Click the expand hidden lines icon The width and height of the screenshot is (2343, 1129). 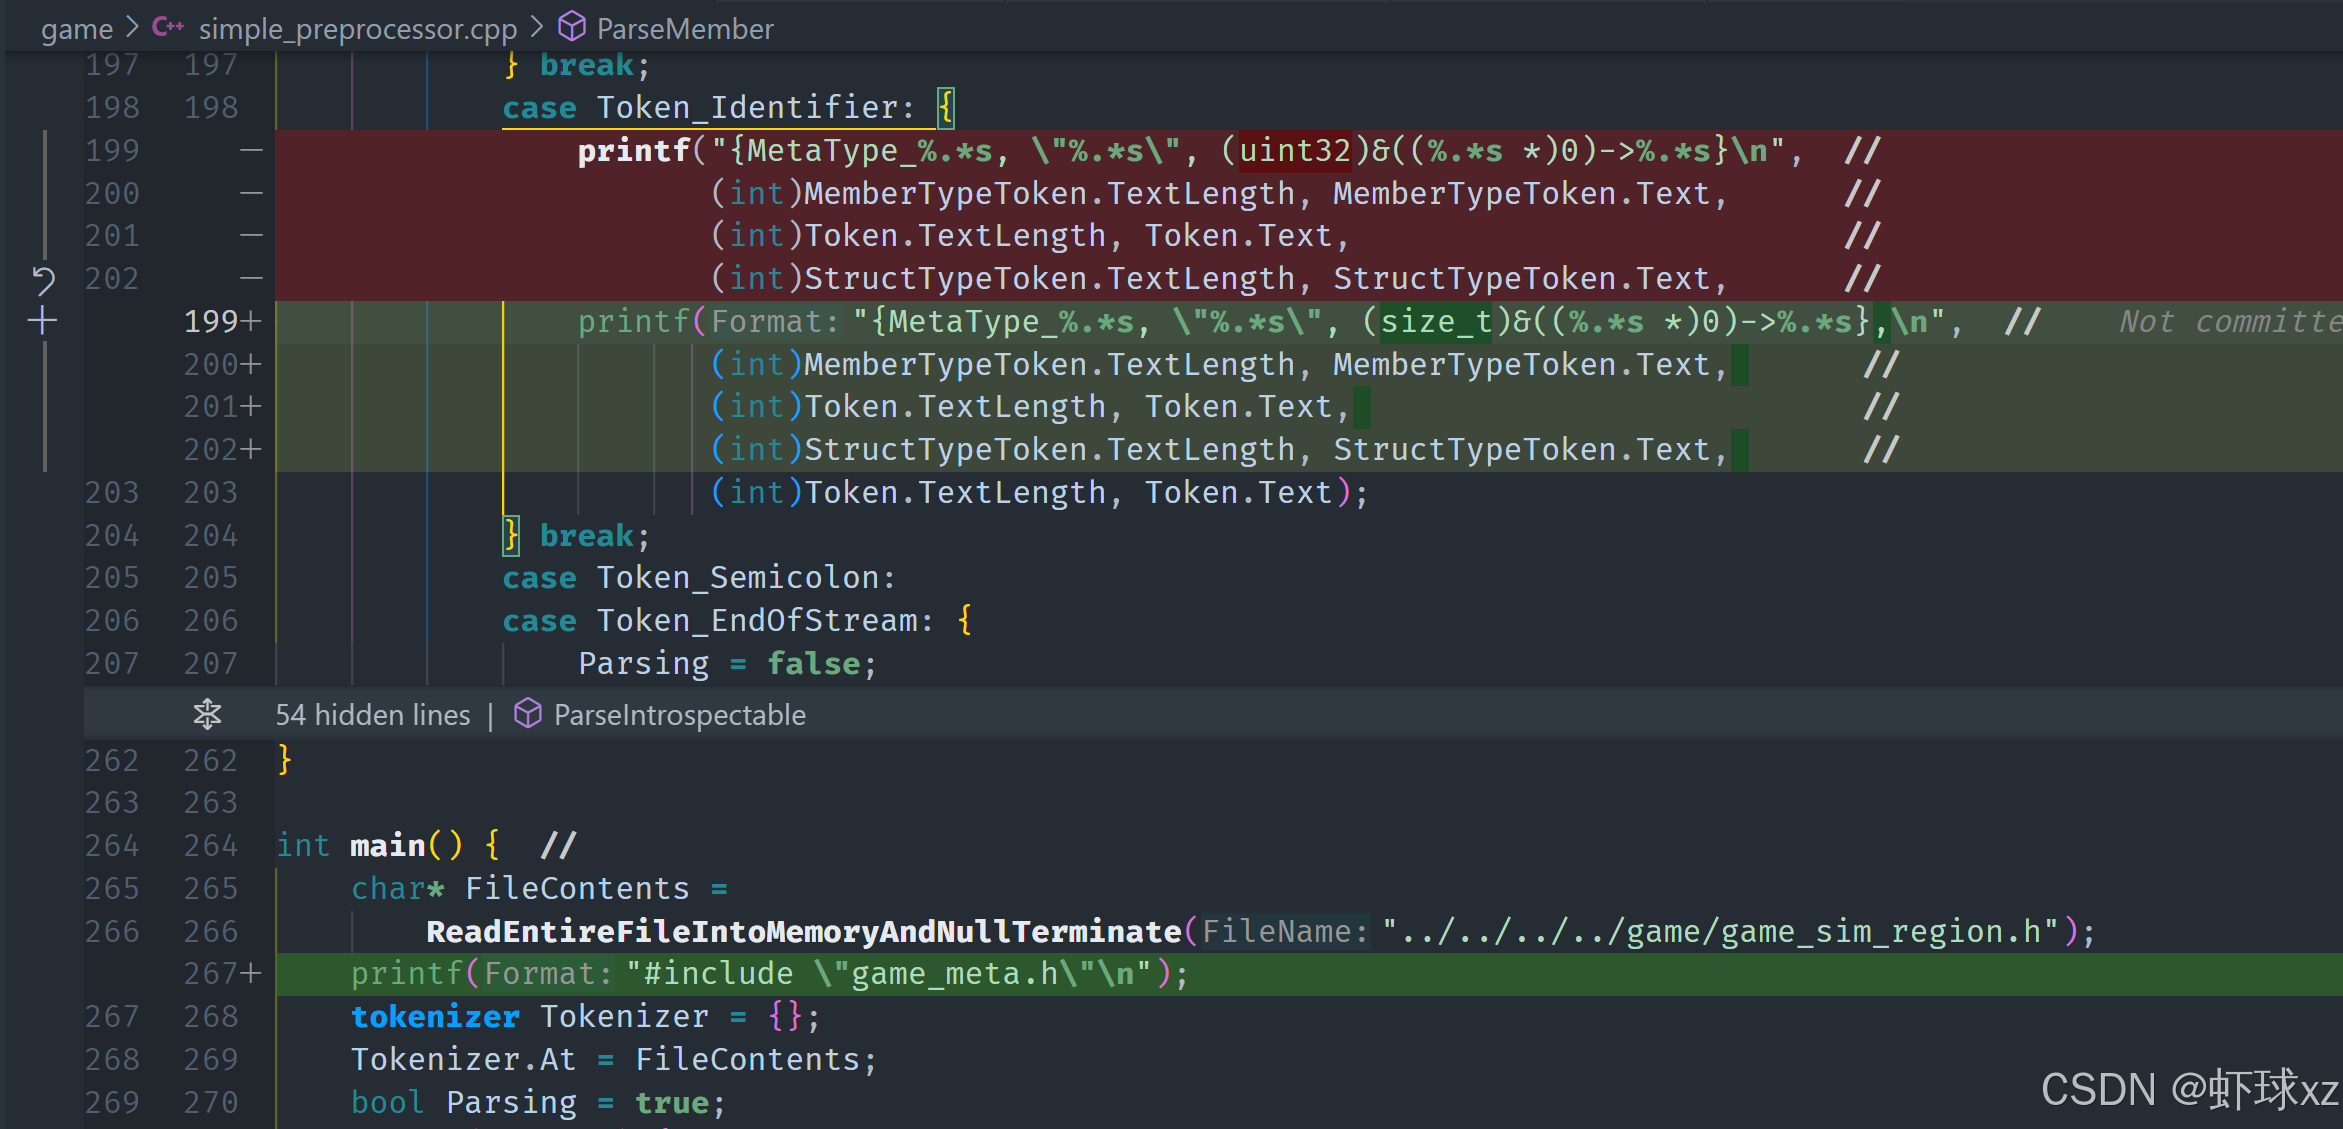tap(207, 714)
